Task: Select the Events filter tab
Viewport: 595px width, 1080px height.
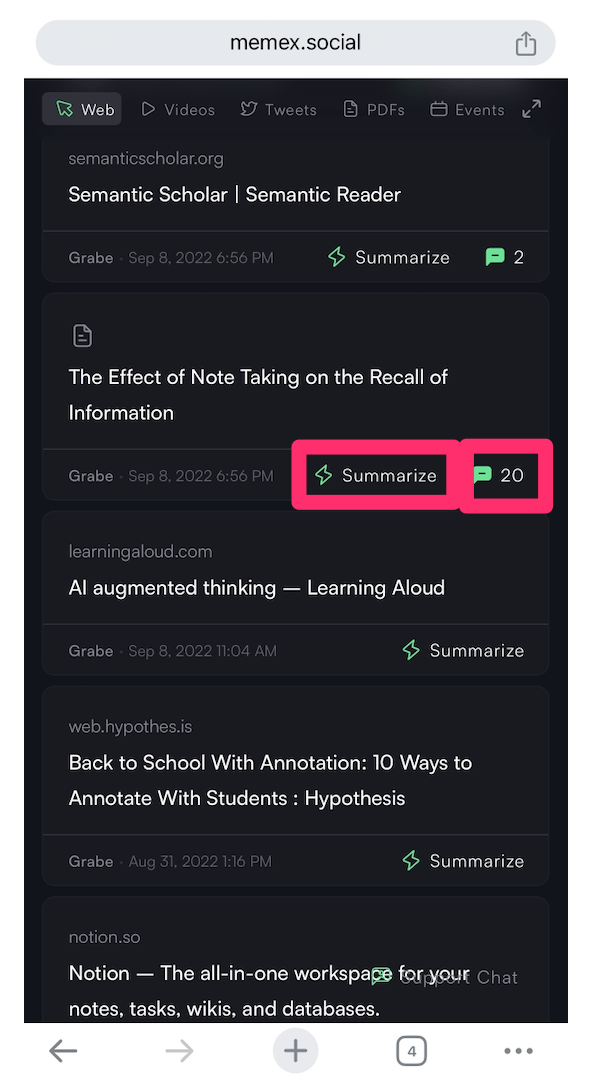Action: (468, 110)
